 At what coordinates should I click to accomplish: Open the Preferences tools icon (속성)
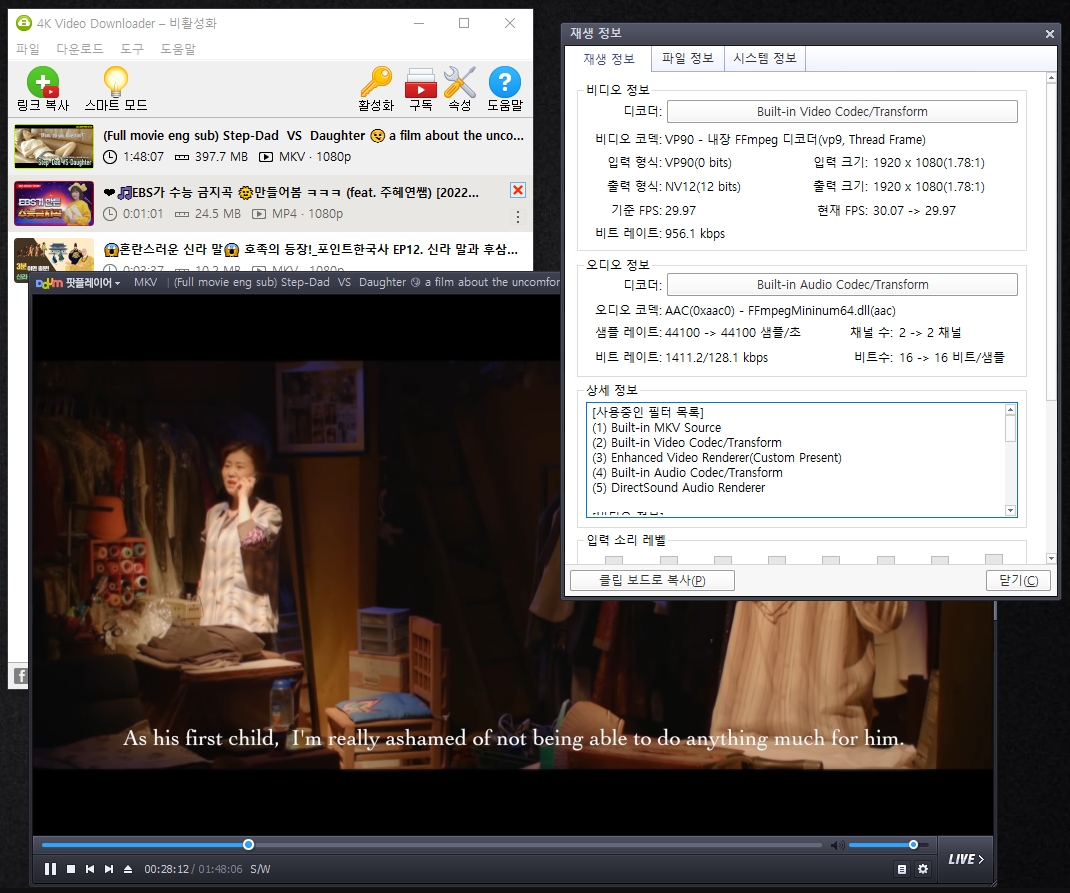(x=459, y=83)
